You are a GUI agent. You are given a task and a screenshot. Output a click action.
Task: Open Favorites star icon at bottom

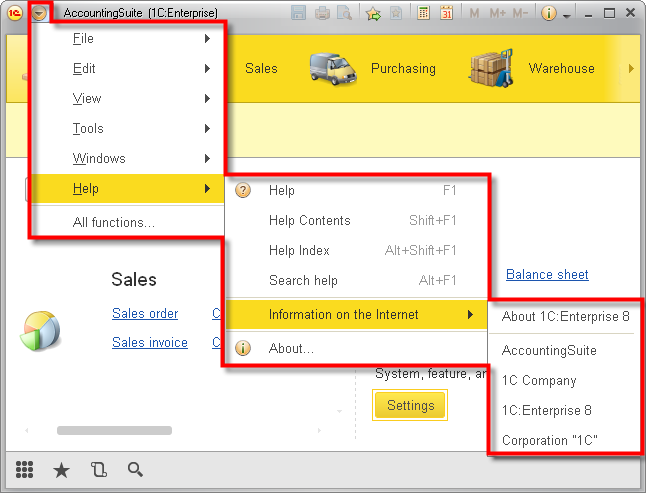(61, 470)
